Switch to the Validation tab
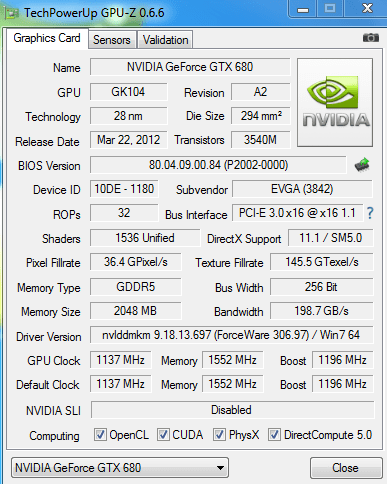Screen dimensions: 387x484 [165, 40]
